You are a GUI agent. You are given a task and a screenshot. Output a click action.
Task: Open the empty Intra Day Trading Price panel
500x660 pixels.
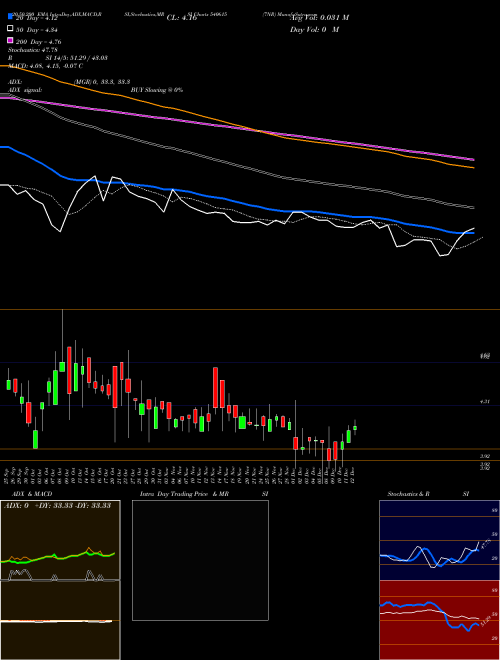click(200, 560)
